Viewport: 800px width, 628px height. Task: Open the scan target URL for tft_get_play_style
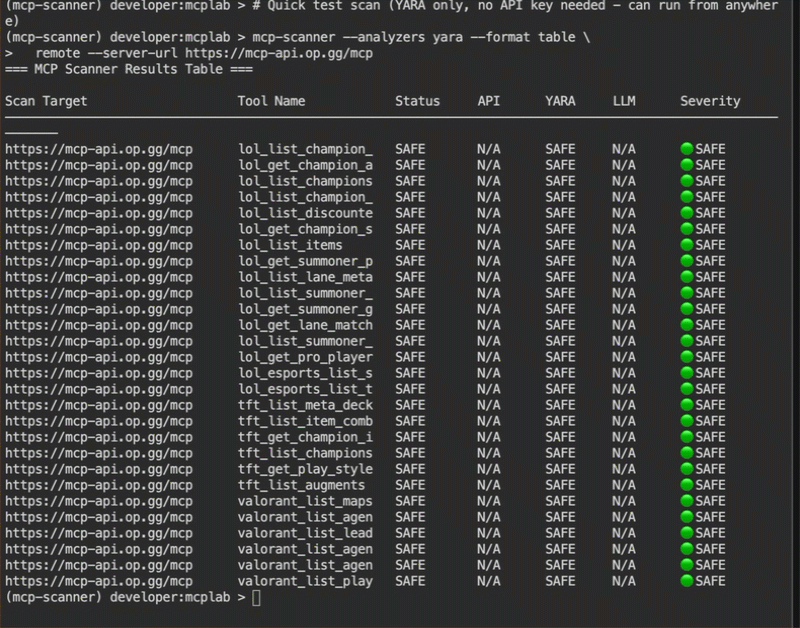pos(99,469)
